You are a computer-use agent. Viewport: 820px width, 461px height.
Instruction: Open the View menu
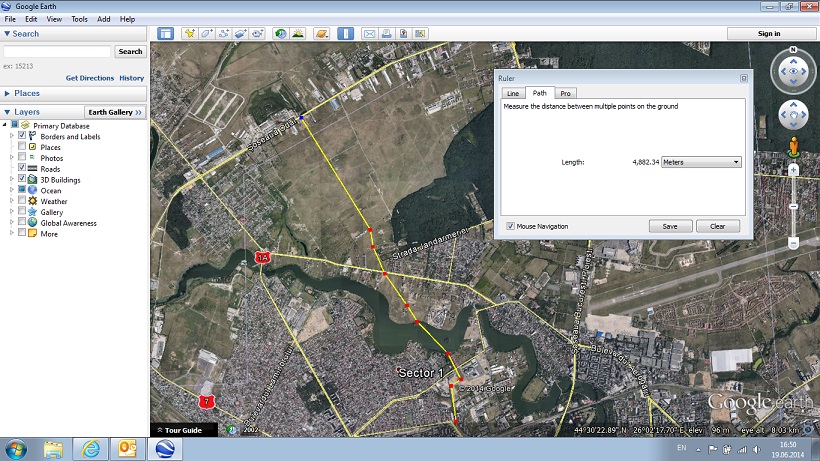click(x=54, y=19)
